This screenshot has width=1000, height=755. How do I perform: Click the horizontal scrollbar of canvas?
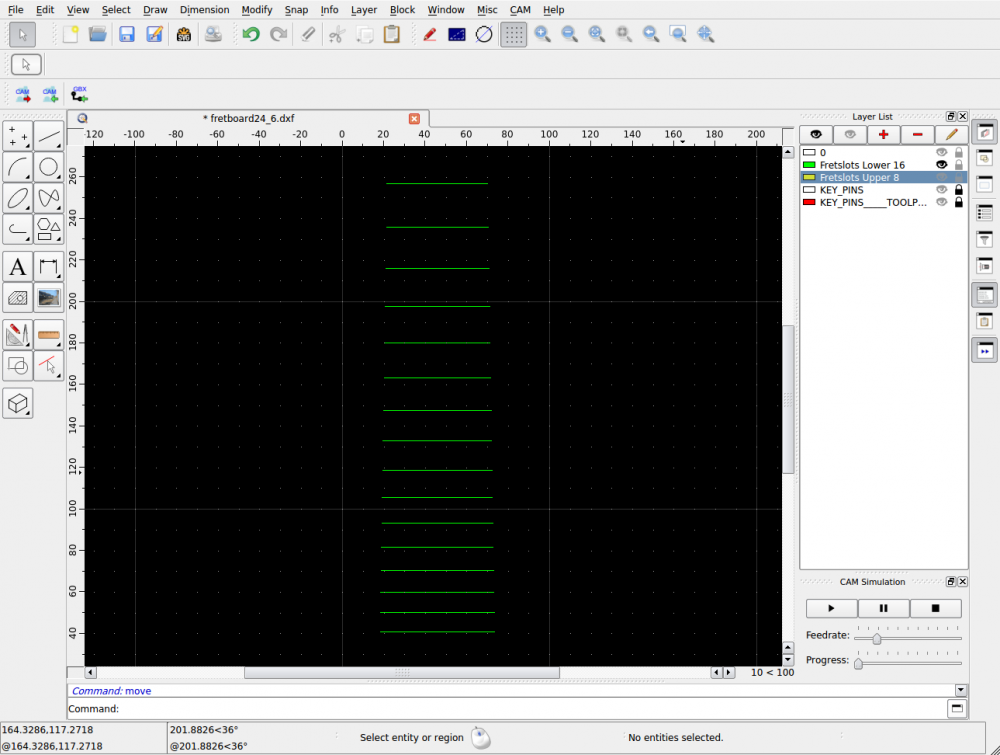402,673
